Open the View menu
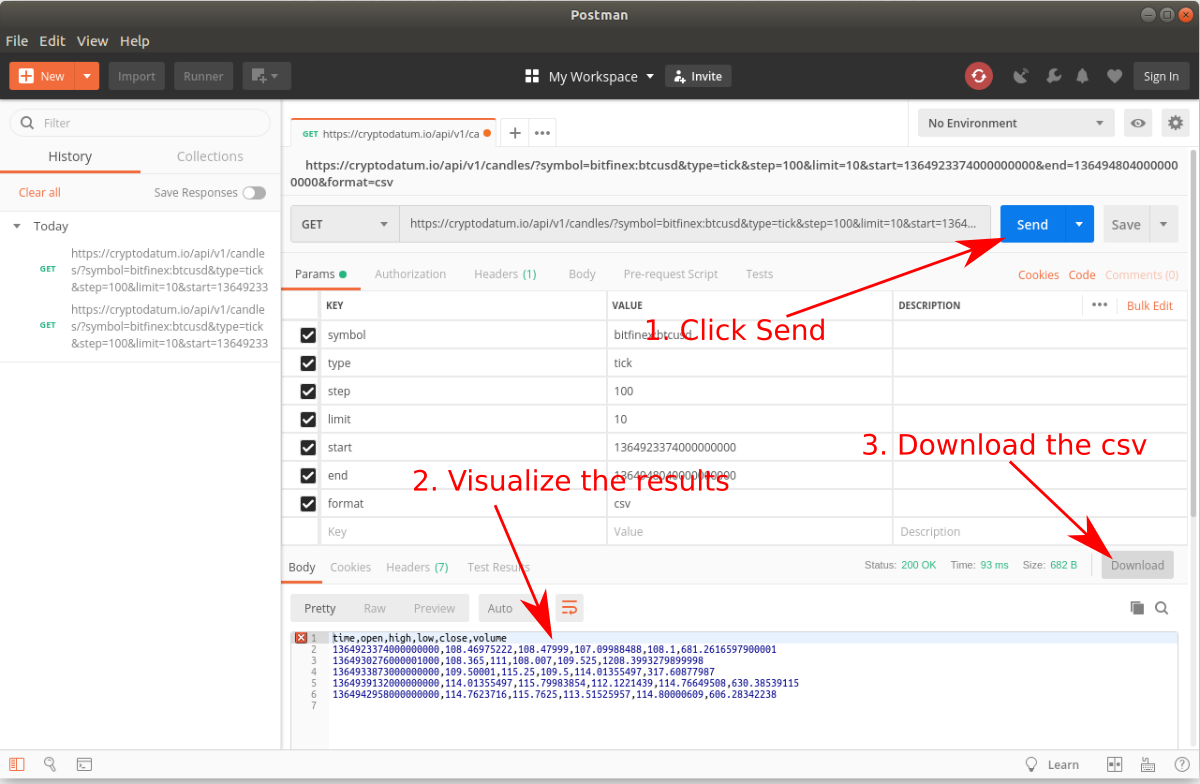The width and height of the screenshot is (1200, 784). point(92,41)
